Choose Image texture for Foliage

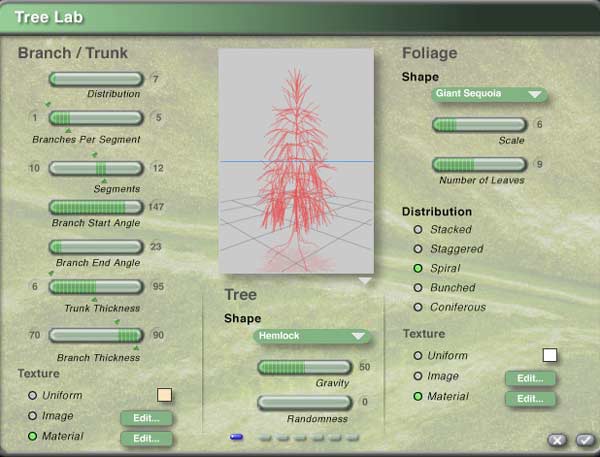(417, 376)
